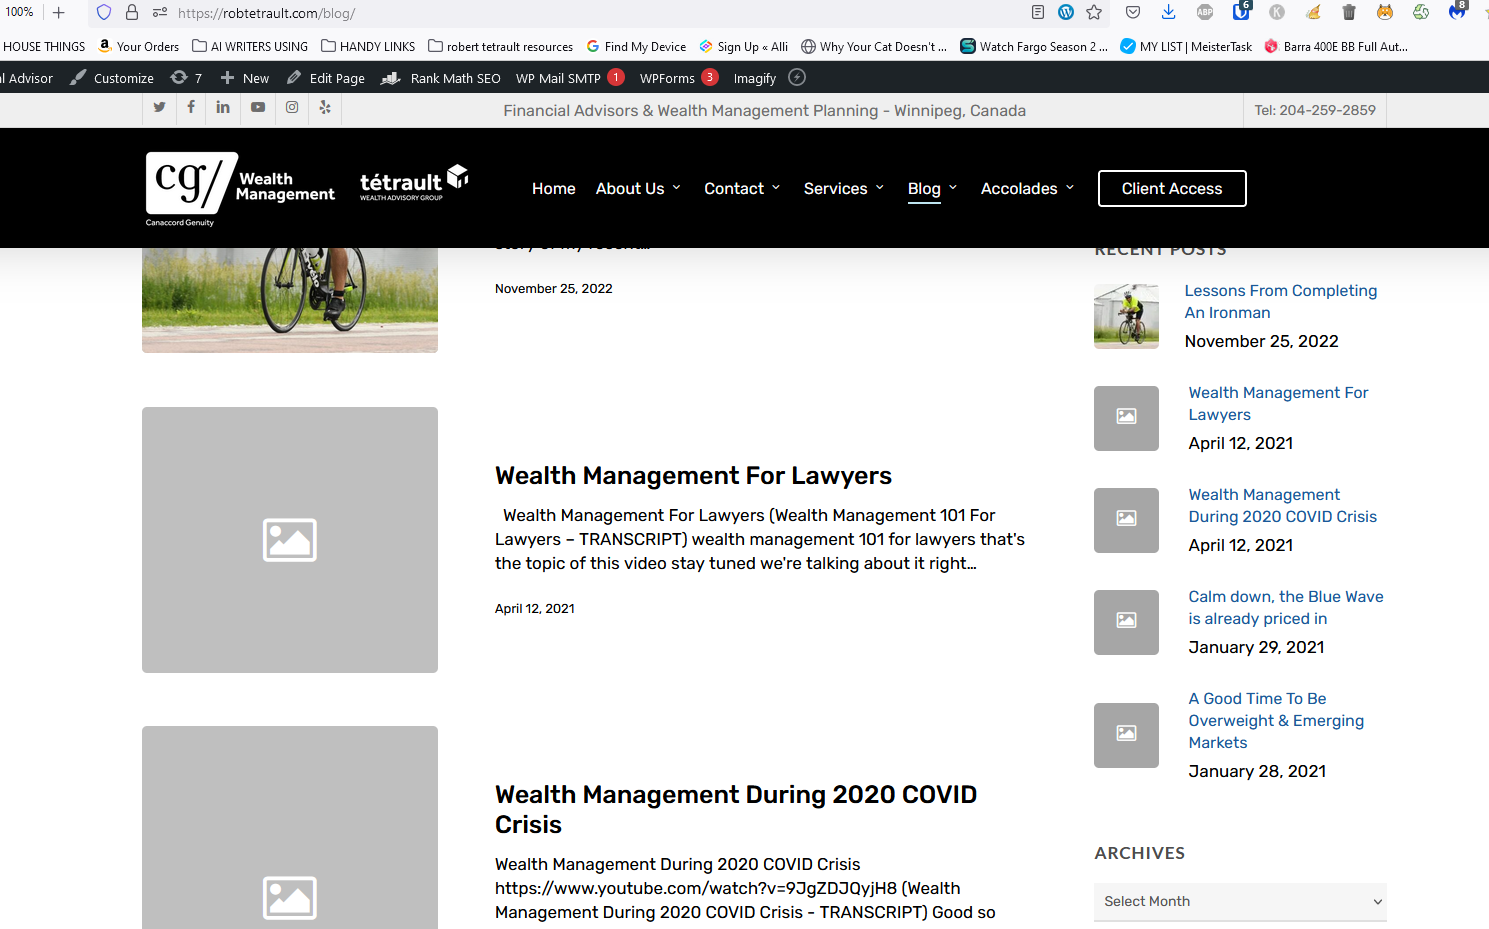Viewport: 1489px width, 929px height.
Task: Open sidebar link Wealth Management During 2020 COVID Crisis
Action: [1282, 505]
